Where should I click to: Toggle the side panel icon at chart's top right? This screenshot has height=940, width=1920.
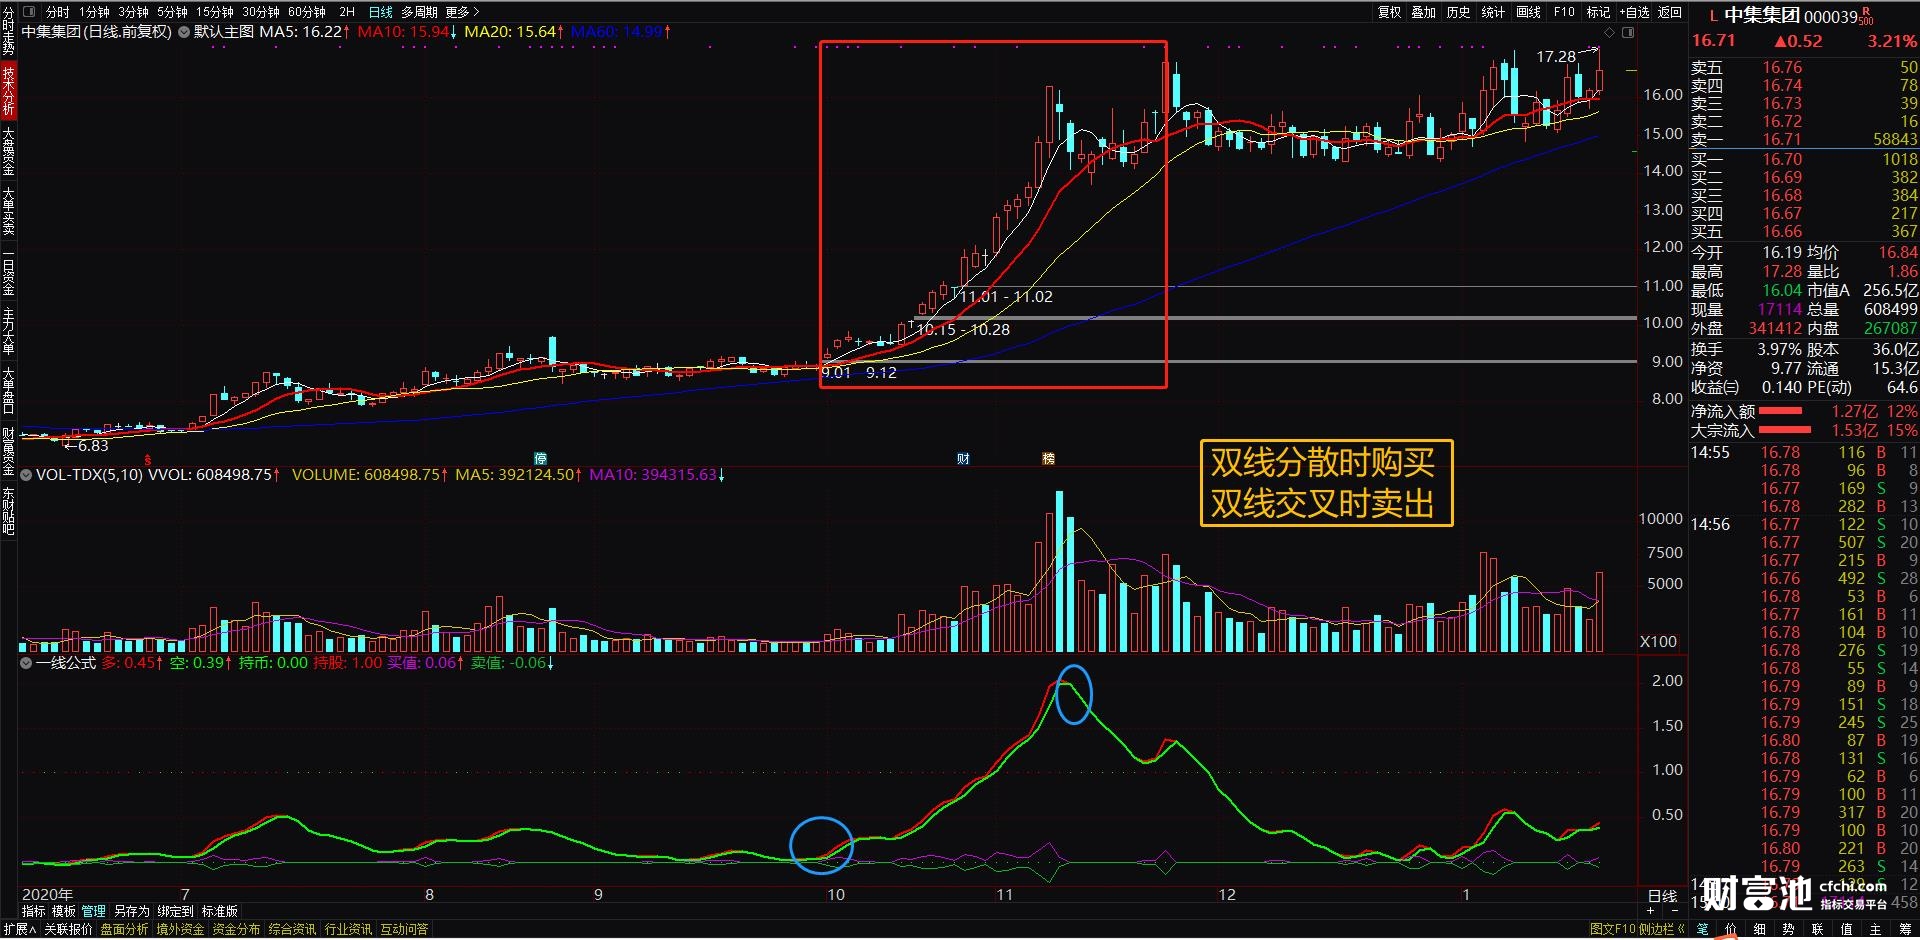pos(1628,32)
